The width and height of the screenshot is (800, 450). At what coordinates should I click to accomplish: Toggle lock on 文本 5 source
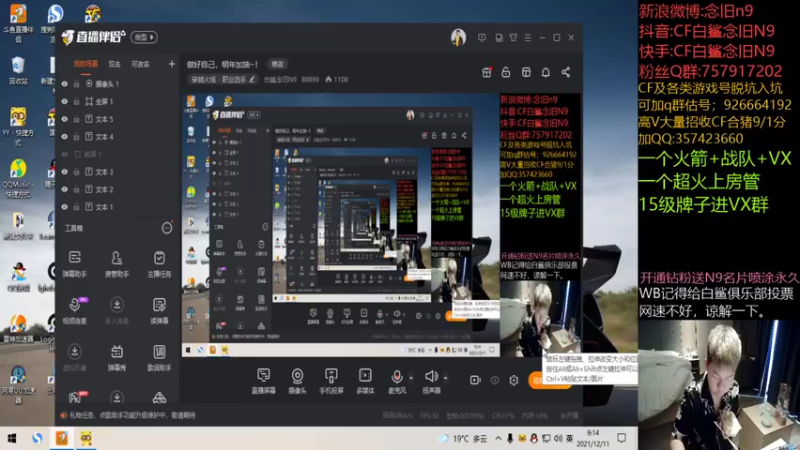(x=77, y=119)
